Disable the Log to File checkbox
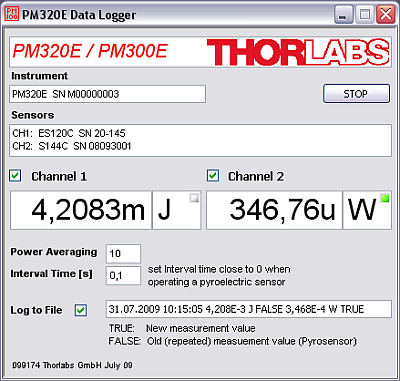The image size is (400, 381). point(81,310)
